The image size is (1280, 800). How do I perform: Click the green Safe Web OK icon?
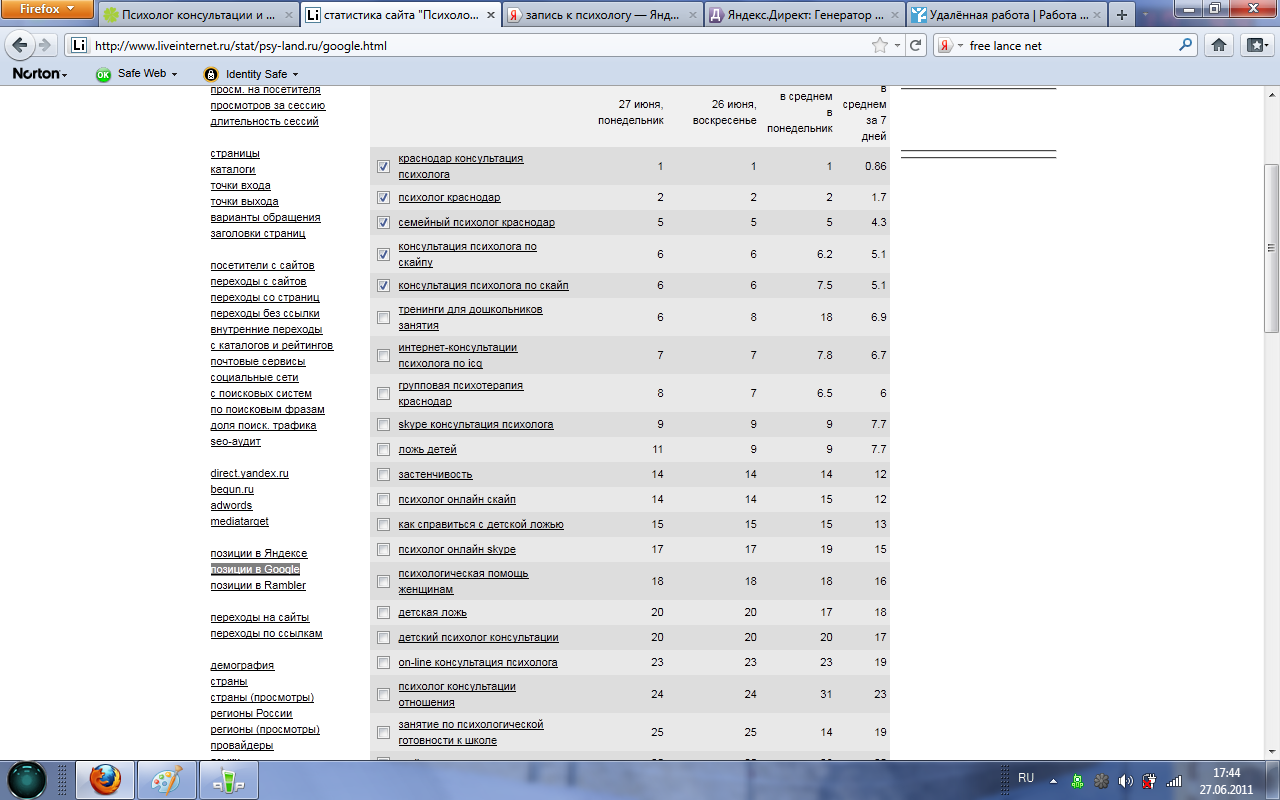tap(103, 74)
